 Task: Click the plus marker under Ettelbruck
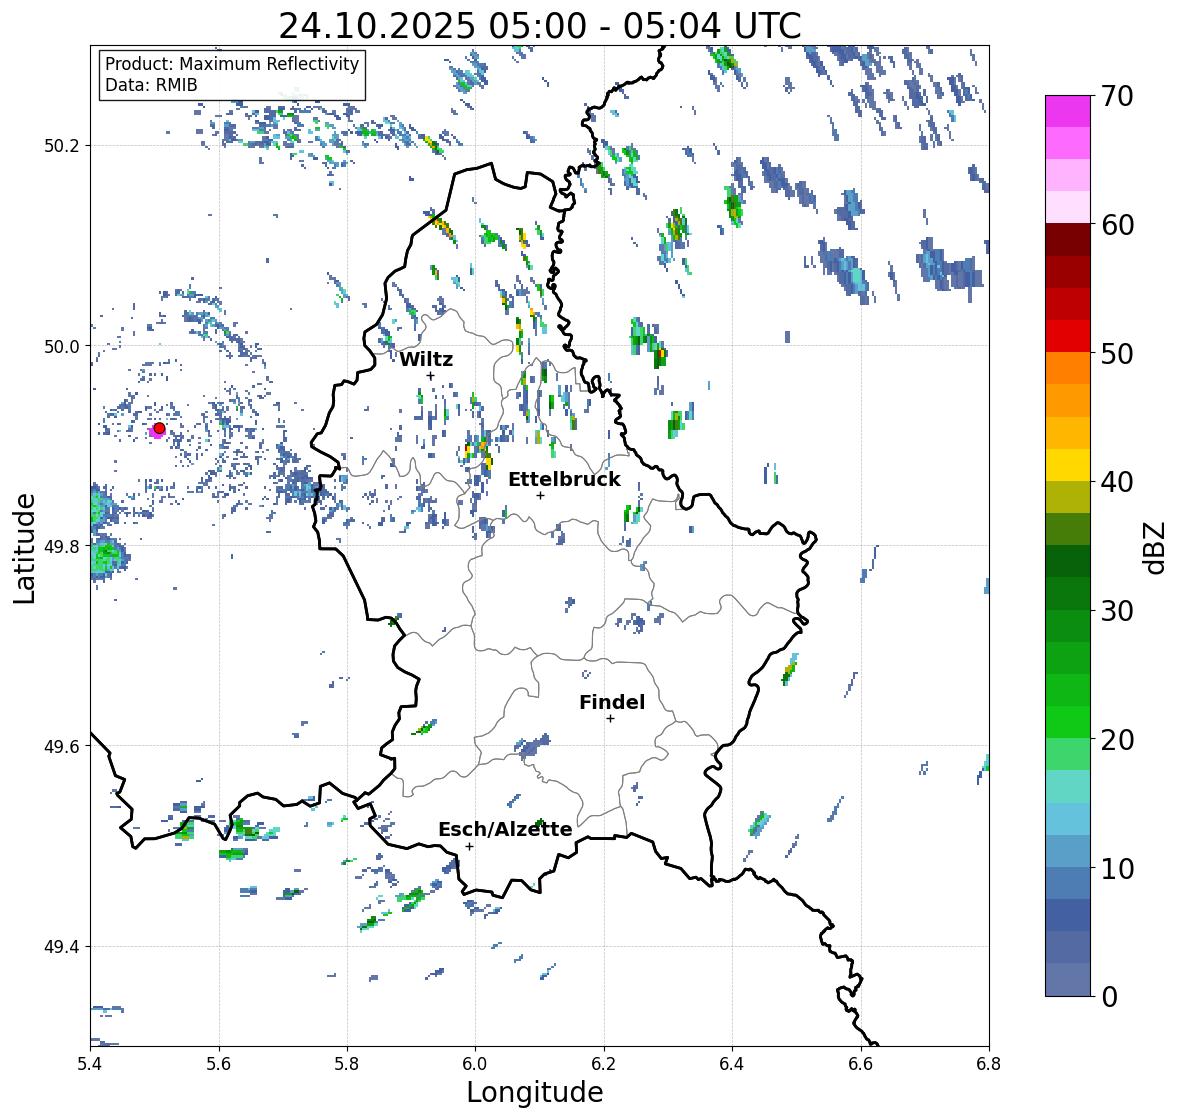tap(540, 495)
